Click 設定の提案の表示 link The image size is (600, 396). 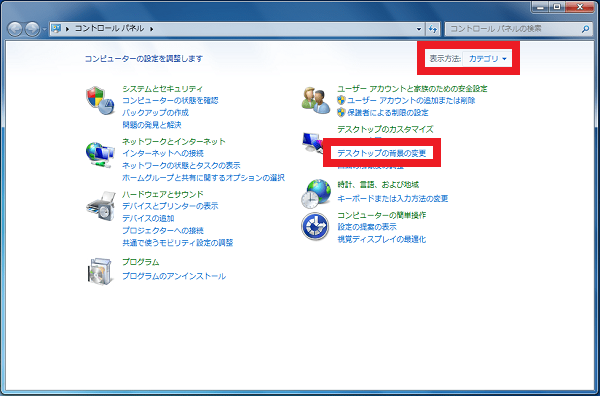point(367,227)
